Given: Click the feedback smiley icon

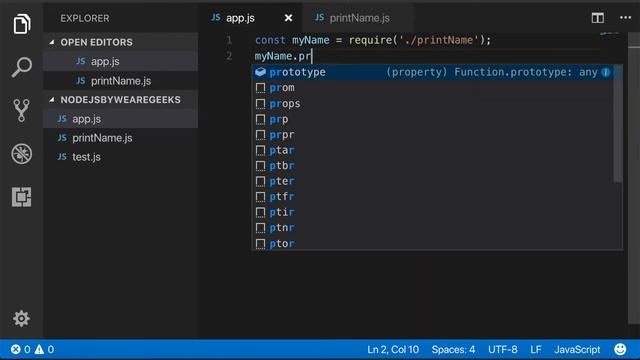Looking at the screenshot, I should click(x=620, y=349).
